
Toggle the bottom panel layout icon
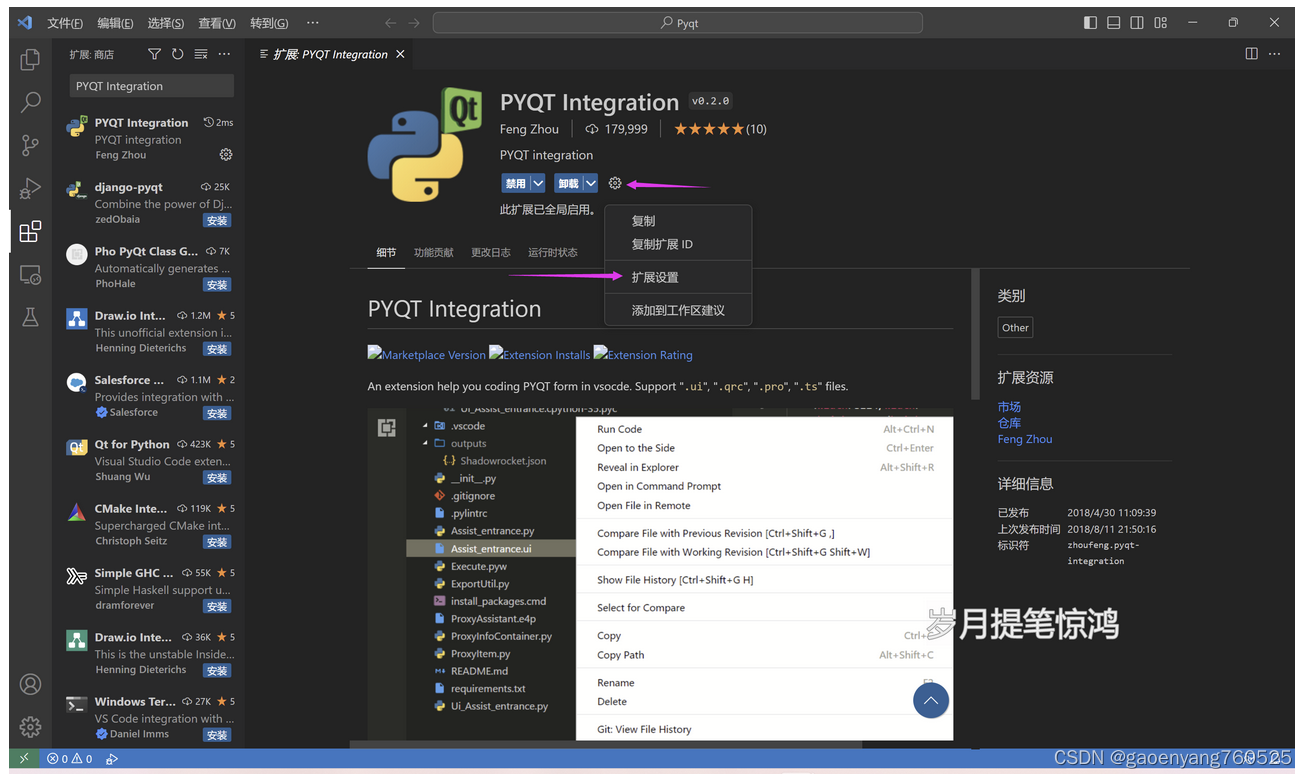click(x=1114, y=22)
